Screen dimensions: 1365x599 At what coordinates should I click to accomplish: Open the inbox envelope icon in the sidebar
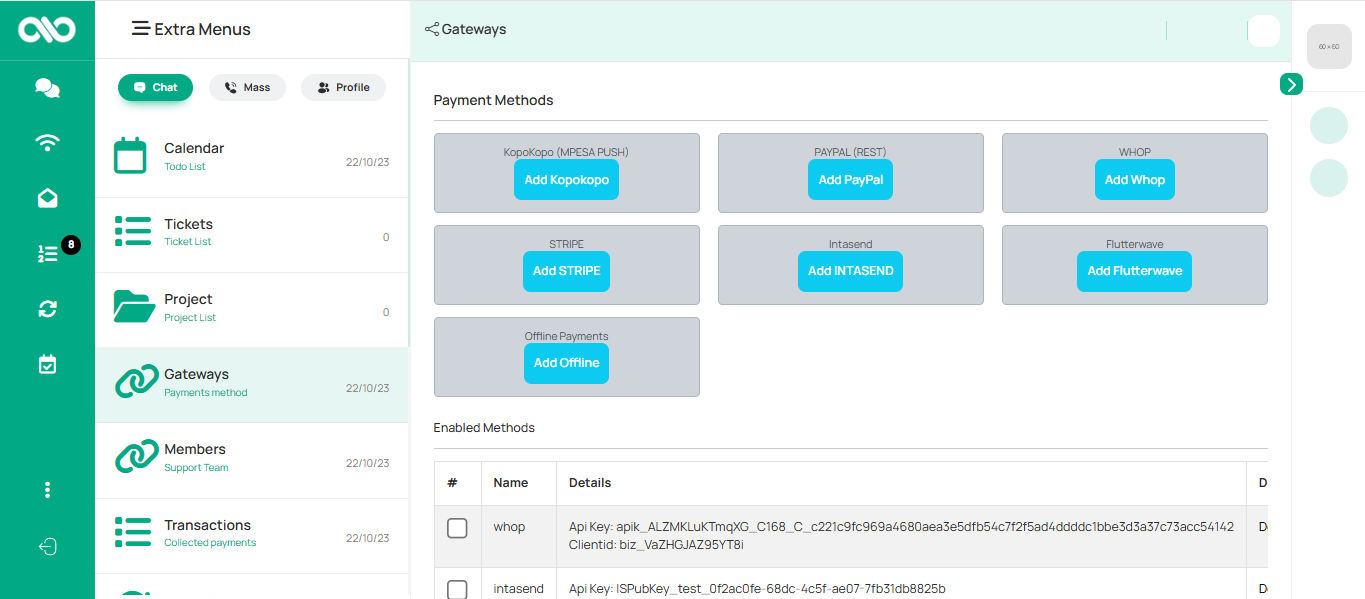click(46, 197)
